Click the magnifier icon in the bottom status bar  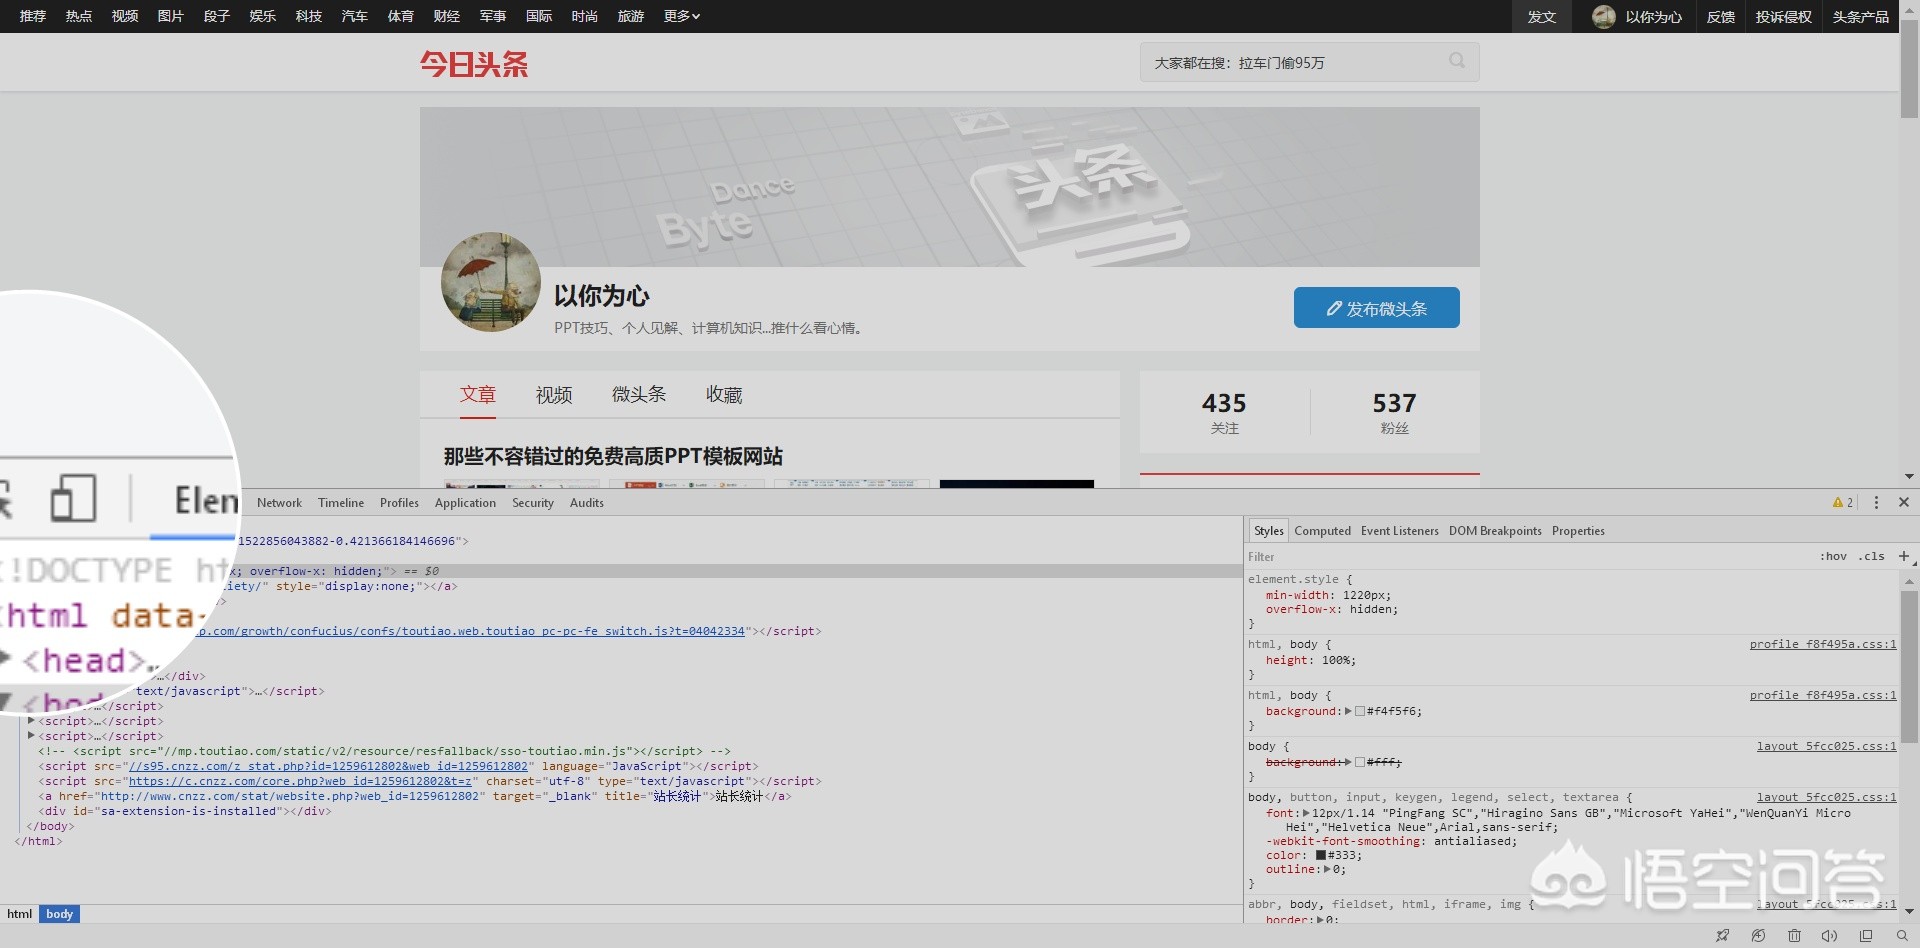tap(1902, 936)
